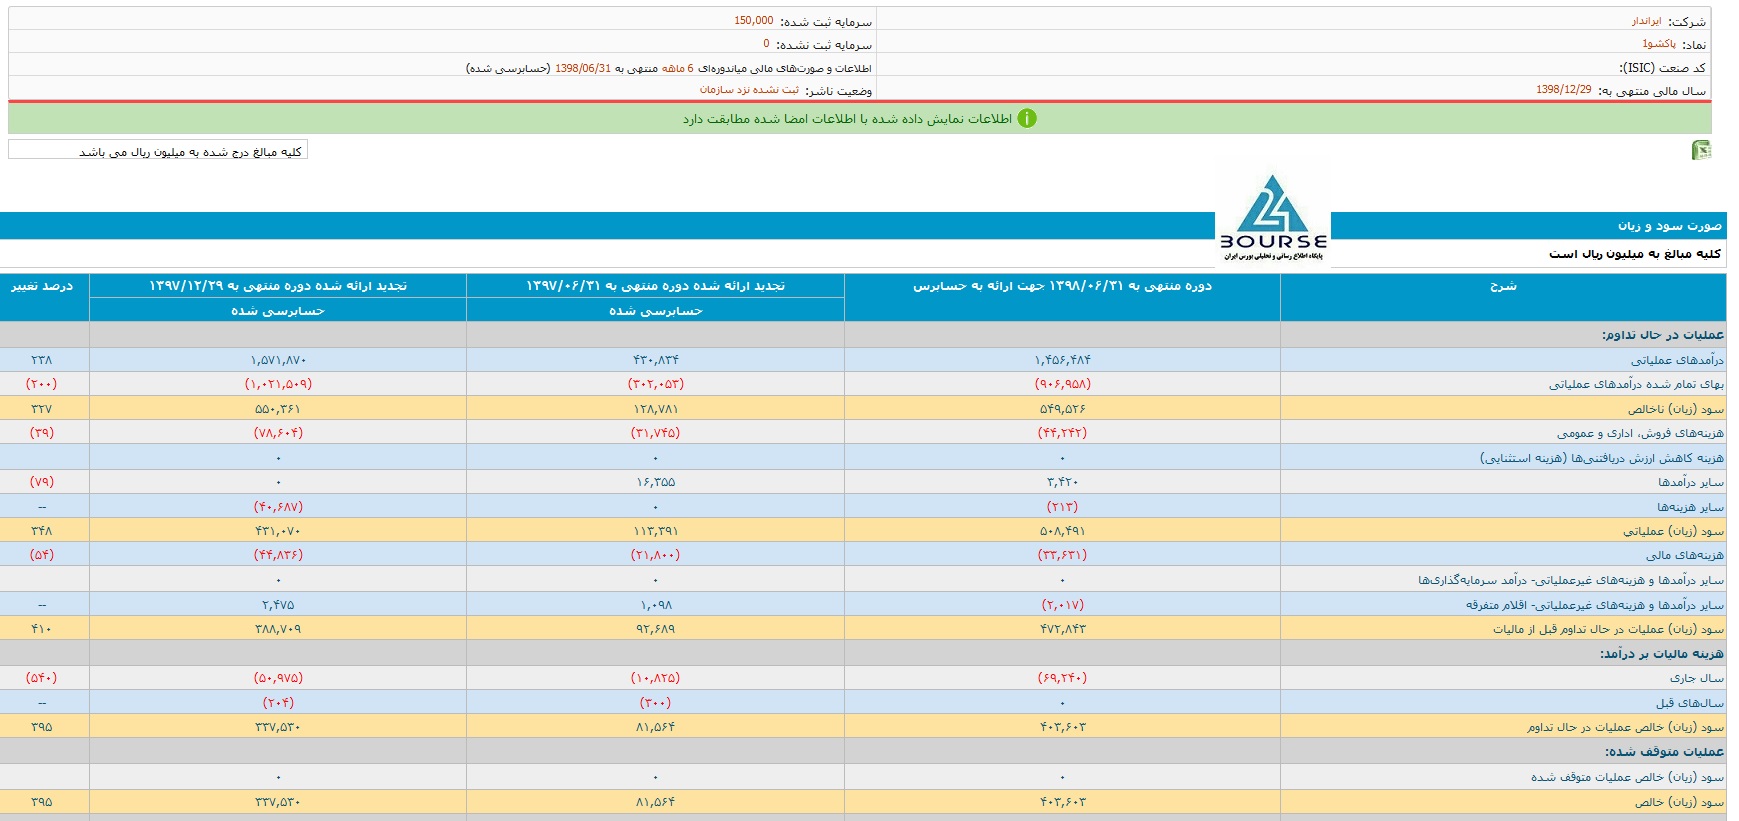Image resolution: width=1739 pixels, height=821 pixels.
Task: Click the percent change (۵۴۰)
Action: tap(42, 678)
